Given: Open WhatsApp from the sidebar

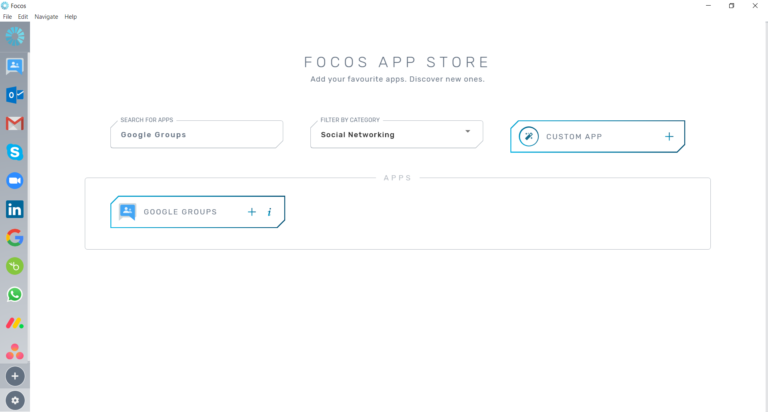Looking at the screenshot, I should [x=15, y=294].
